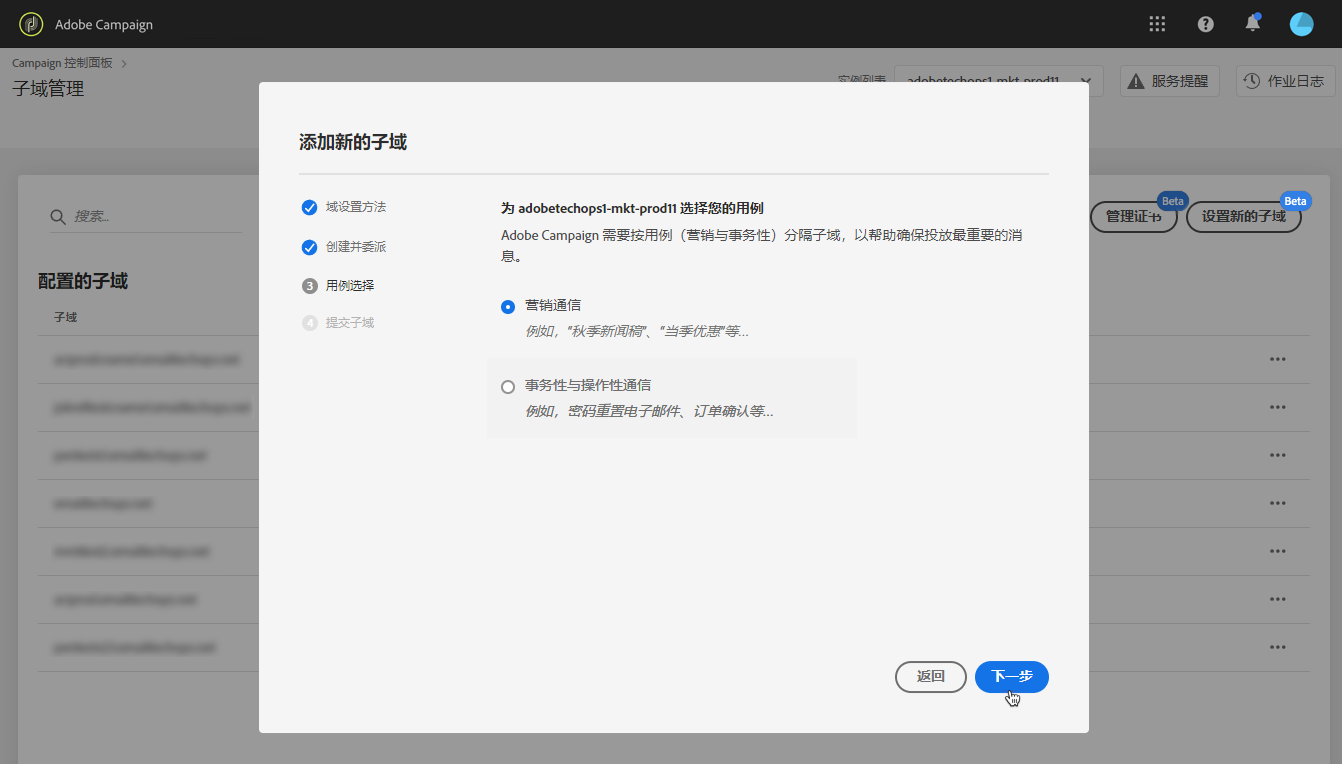Click the 添加新的子域 dialog title
This screenshot has width=1342, height=764.
point(353,142)
